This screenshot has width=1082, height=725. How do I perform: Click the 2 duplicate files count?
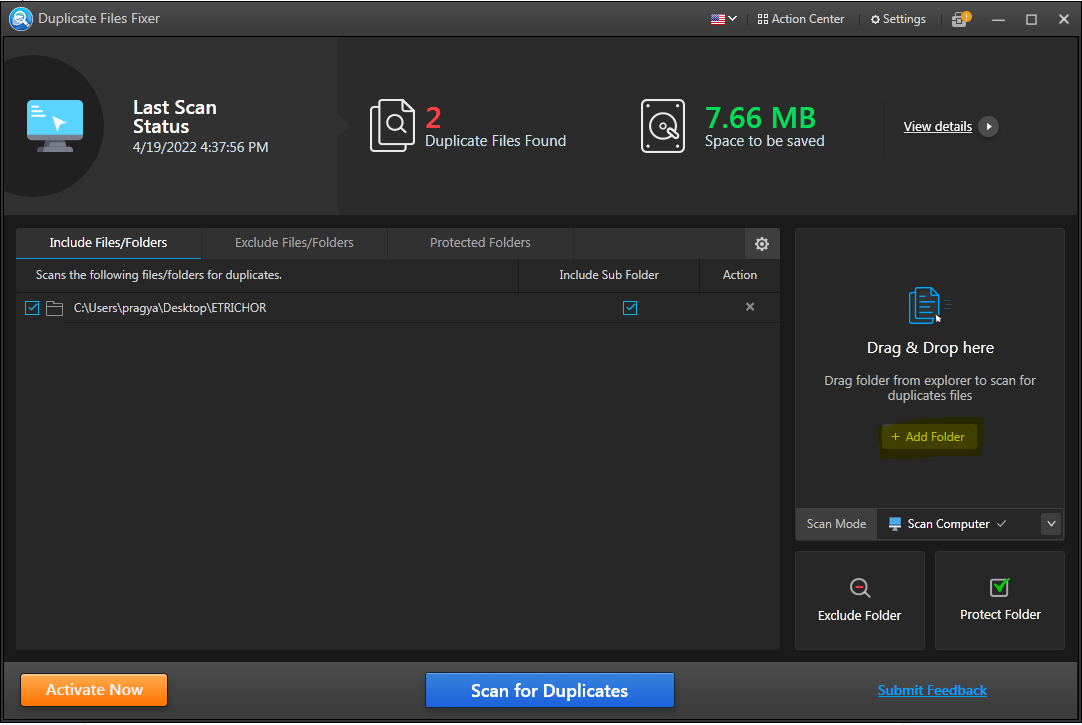(433, 119)
